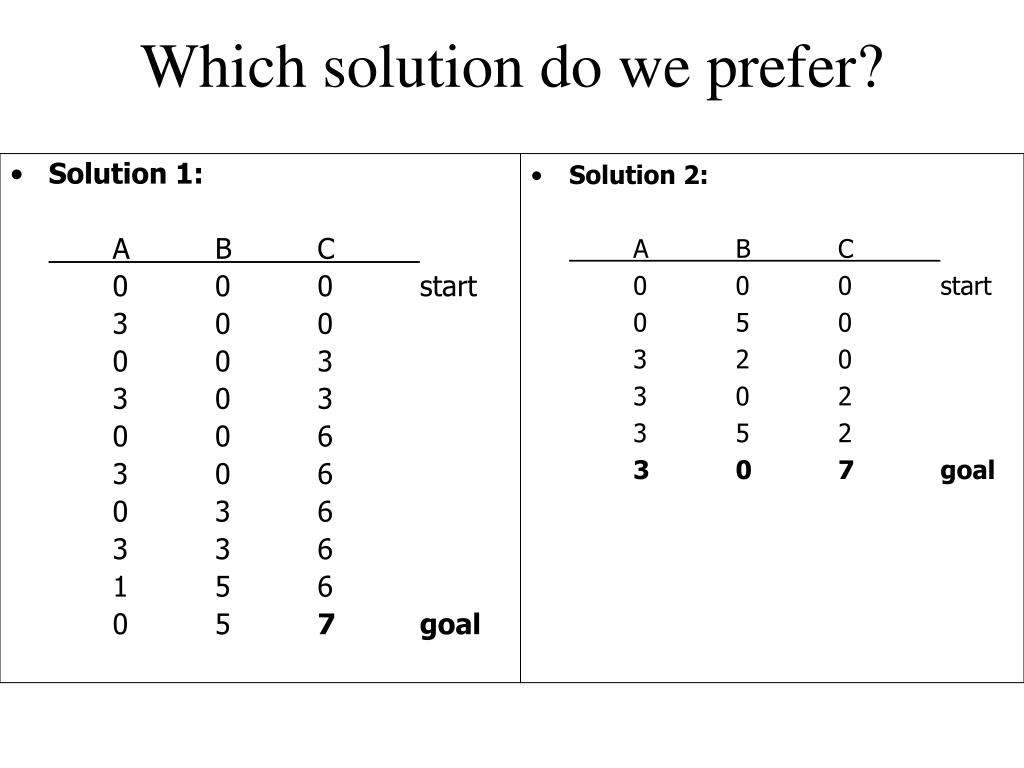Click column header B in Solution 1

(223, 249)
